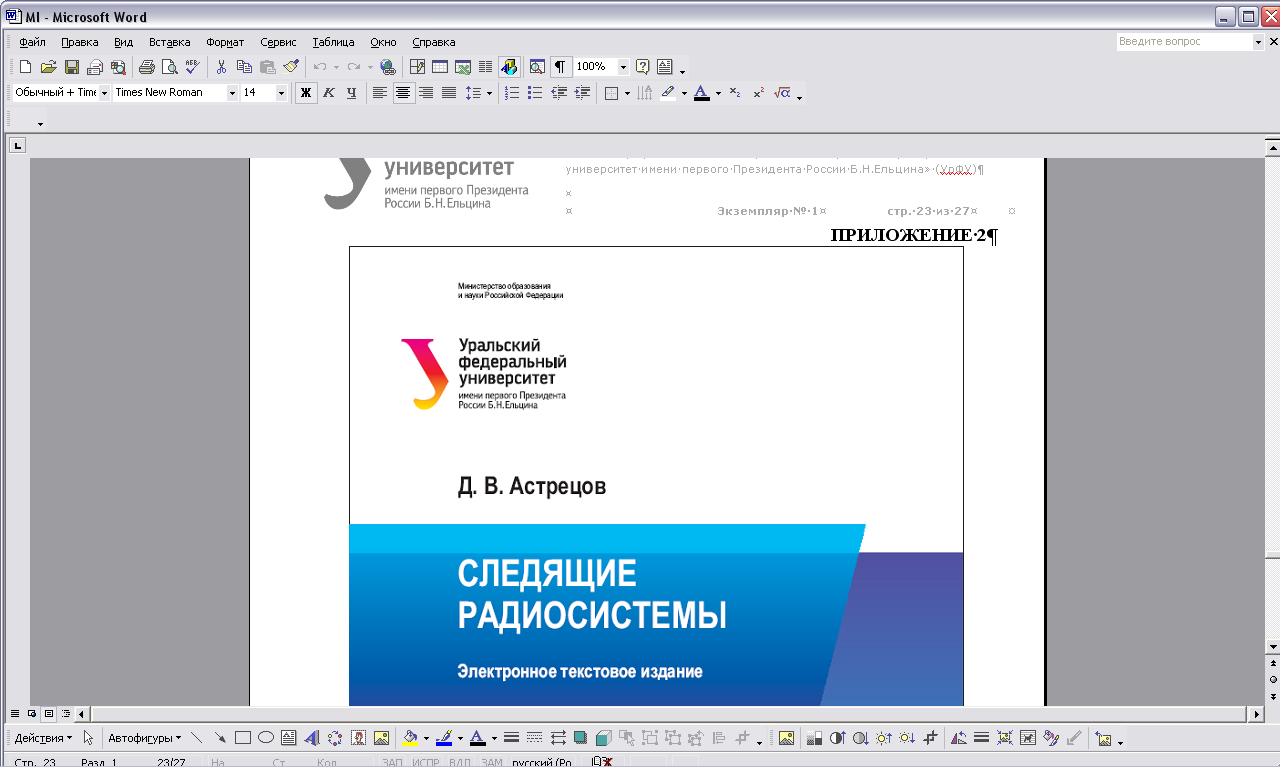Expand the borders dropdown arrow
1280x768 pixels.
(x=627, y=93)
